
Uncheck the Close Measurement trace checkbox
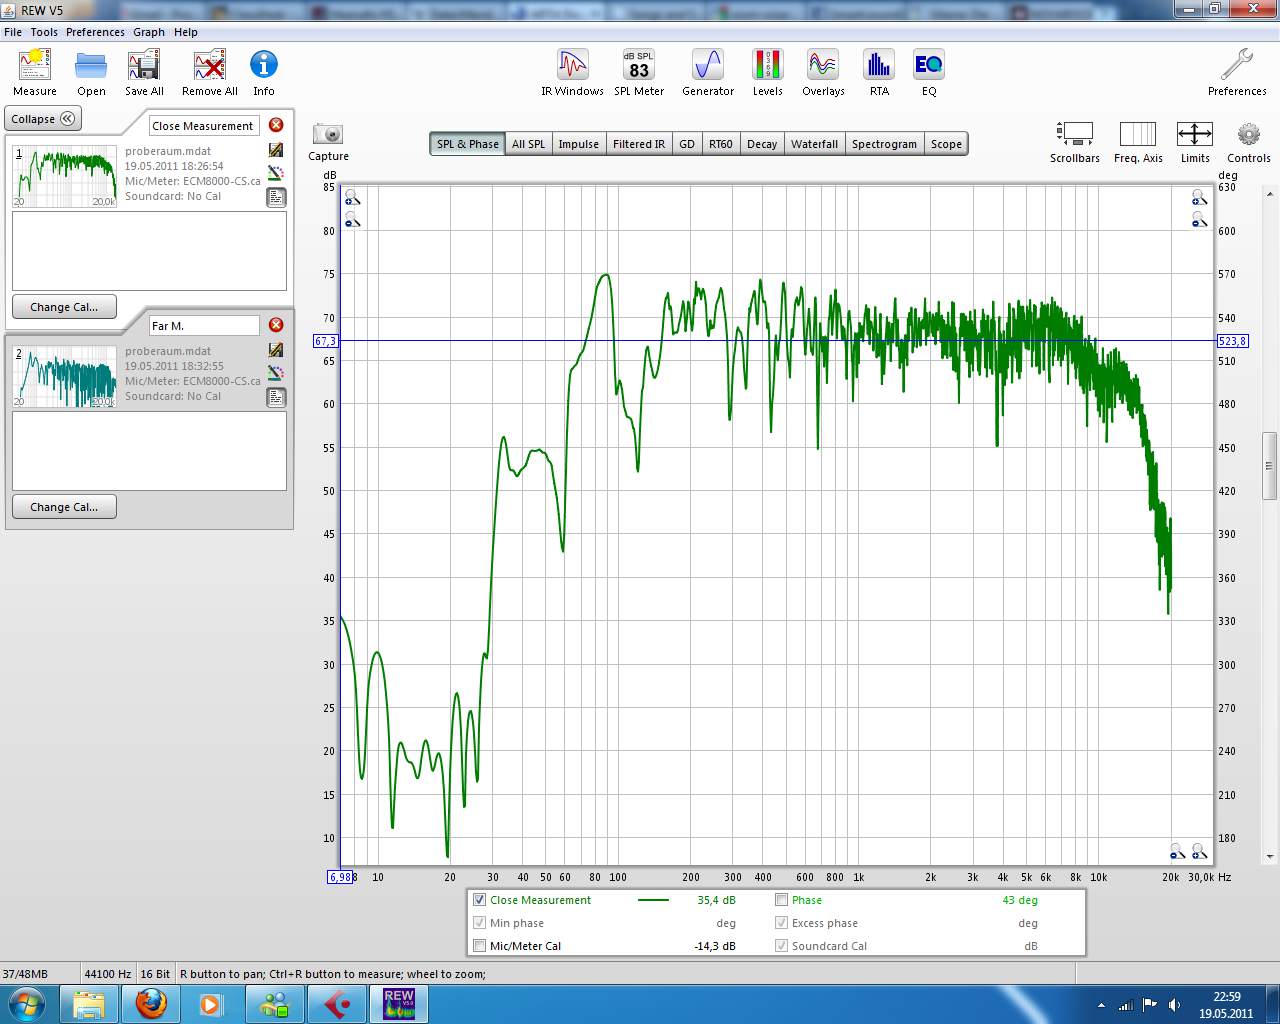[480, 900]
